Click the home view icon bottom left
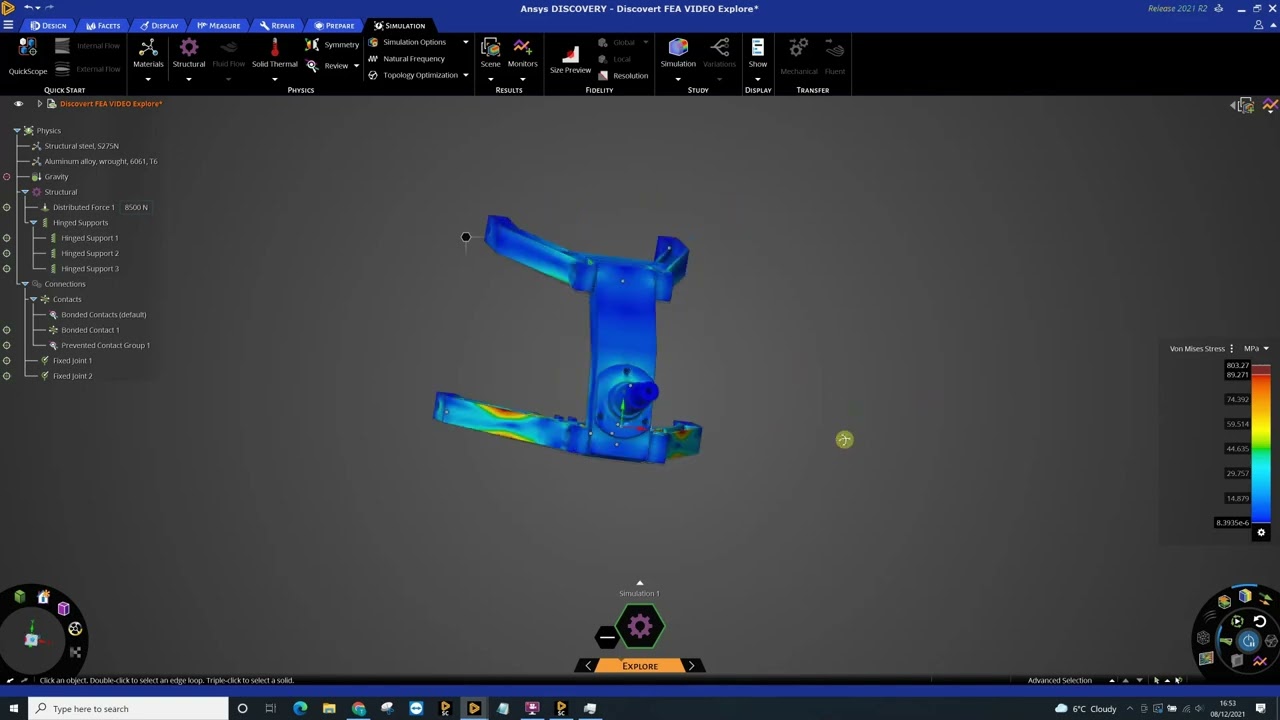This screenshot has height=720, width=1280. pyautogui.click(x=43, y=597)
